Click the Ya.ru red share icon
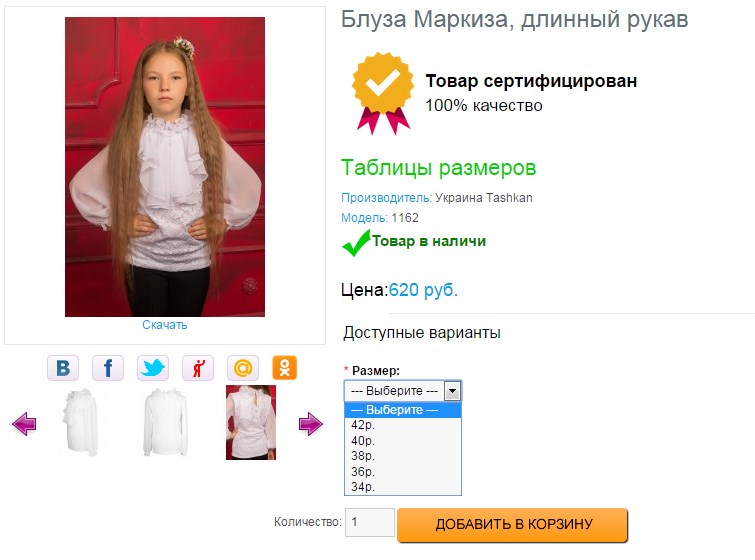 click(198, 368)
